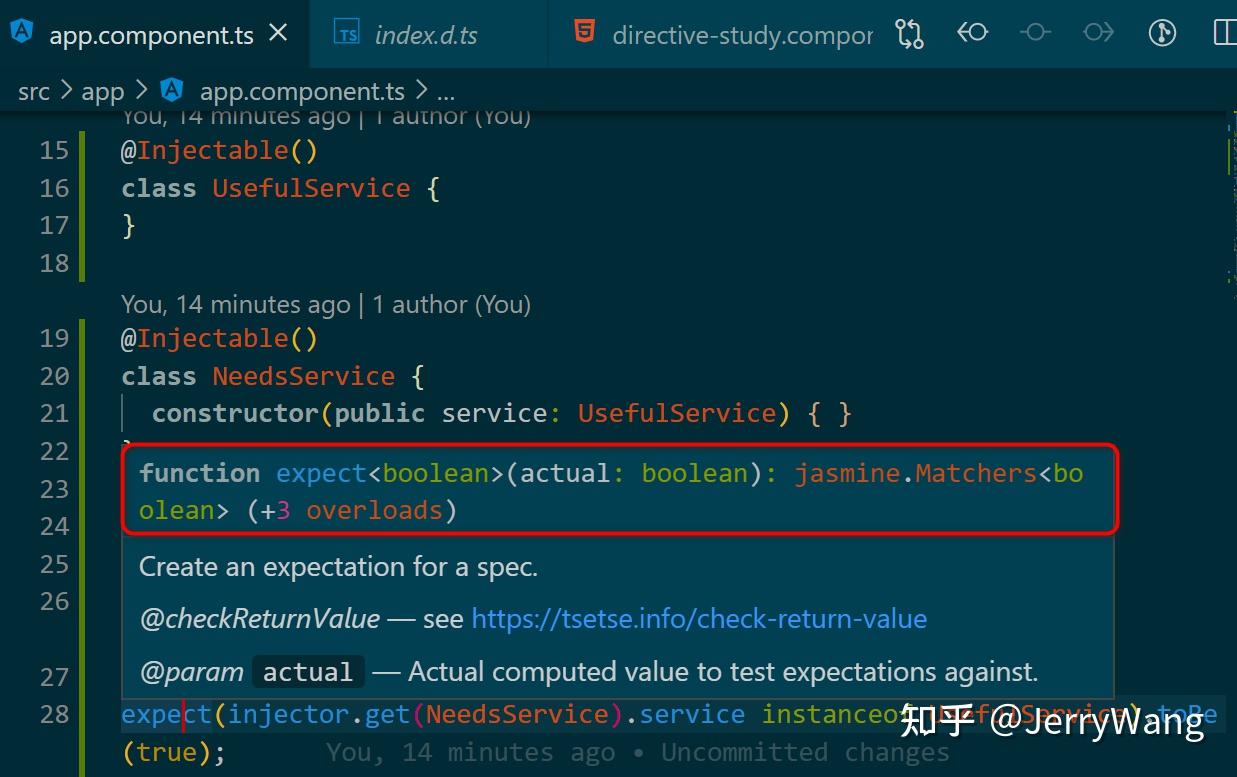Open the app breadcrumb dropdown
This screenshot has height=777, width=1237.
click(x=103, y=91)
